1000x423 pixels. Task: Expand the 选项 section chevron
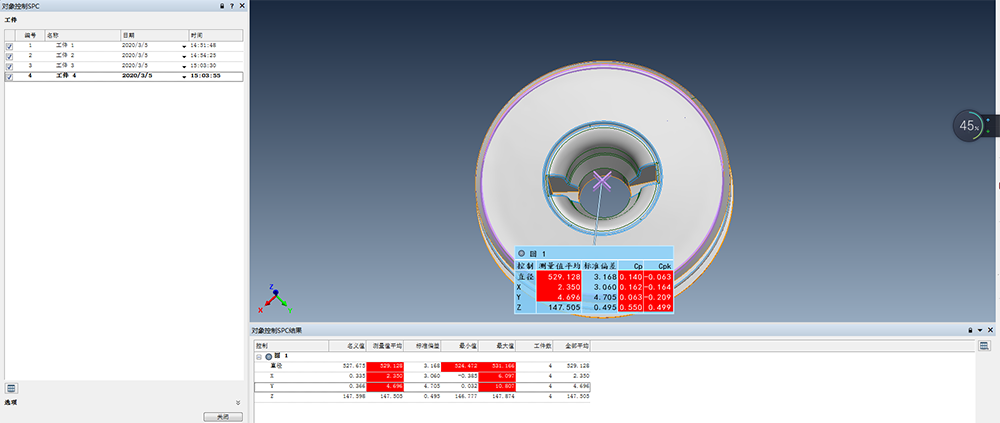point(238,403)
